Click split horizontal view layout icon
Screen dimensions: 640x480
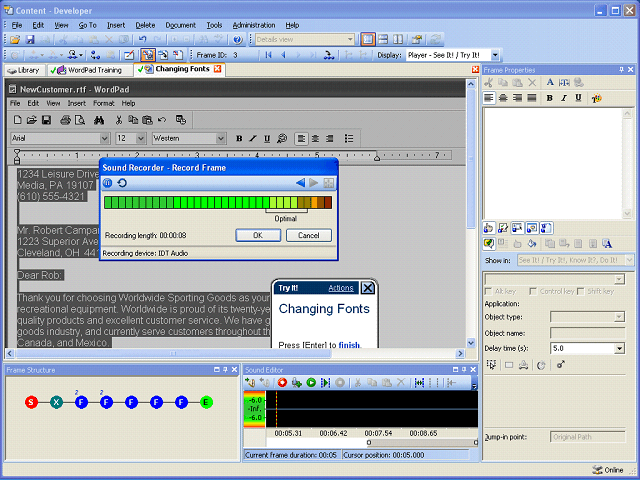point(383,40)
